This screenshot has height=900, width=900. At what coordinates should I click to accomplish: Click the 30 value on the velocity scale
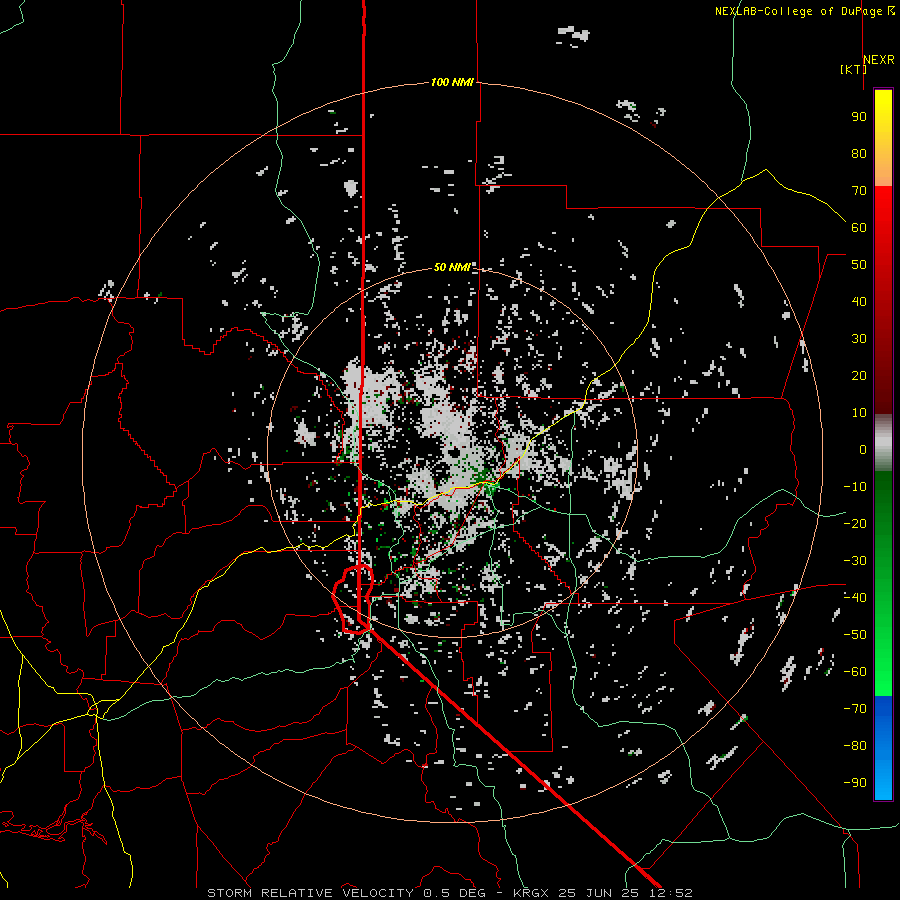(859, 339)
